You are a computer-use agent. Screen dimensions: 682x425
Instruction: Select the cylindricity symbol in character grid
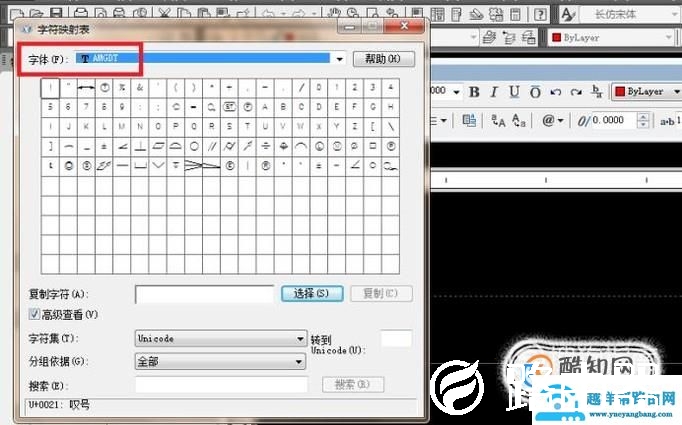(229, 146)
